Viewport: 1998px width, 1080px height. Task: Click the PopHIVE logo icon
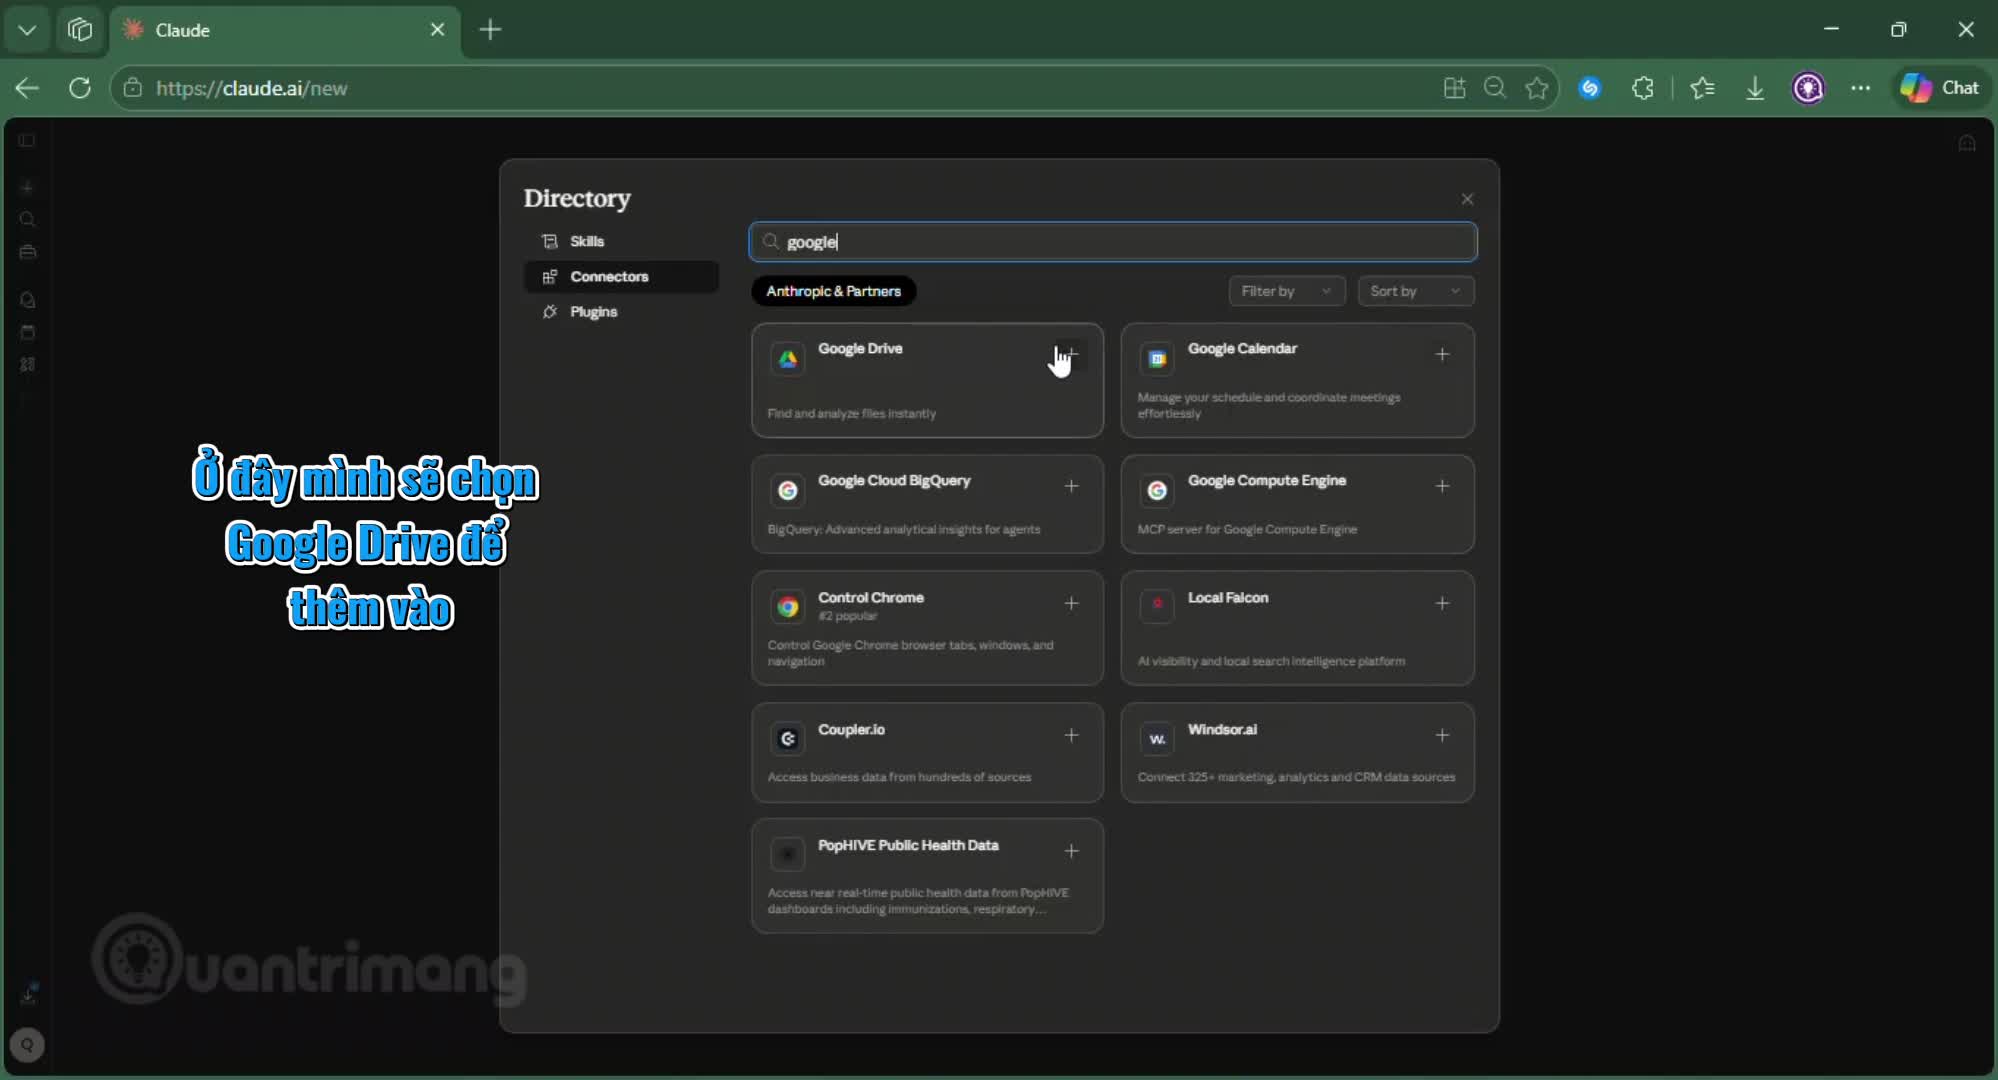(x=788, y=854)
